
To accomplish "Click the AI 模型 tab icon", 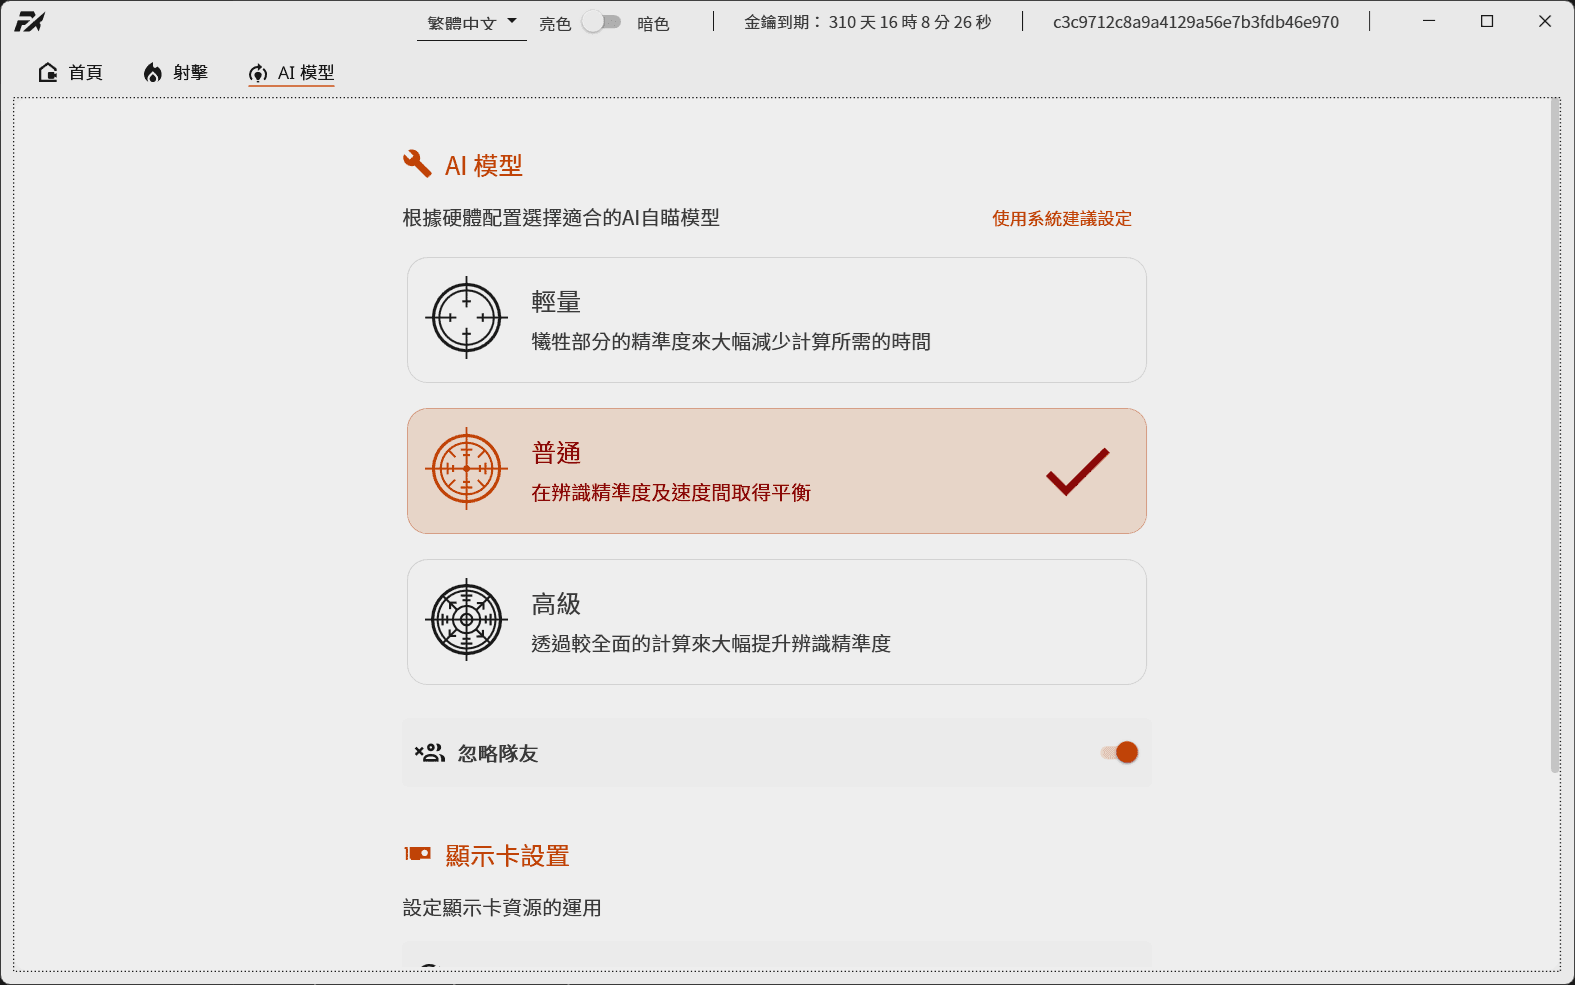I will [258, 73].
